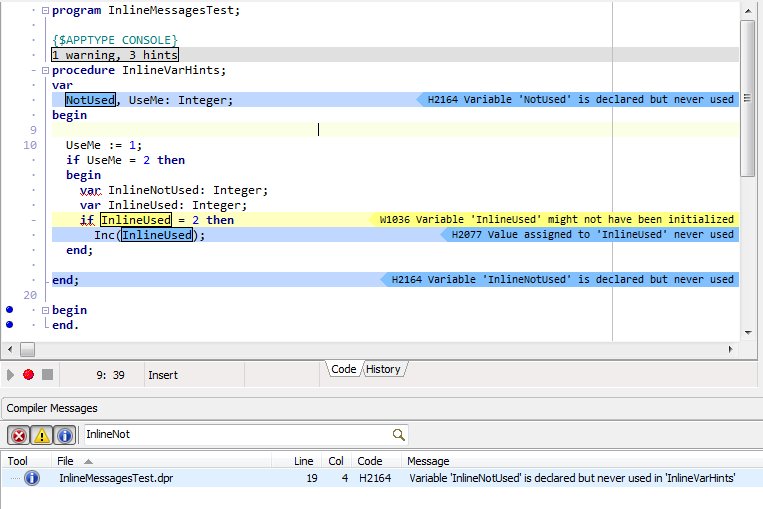Switch to the Code tab
The height and width of the screenshot is (509, 763).
[x=343, y=369]
